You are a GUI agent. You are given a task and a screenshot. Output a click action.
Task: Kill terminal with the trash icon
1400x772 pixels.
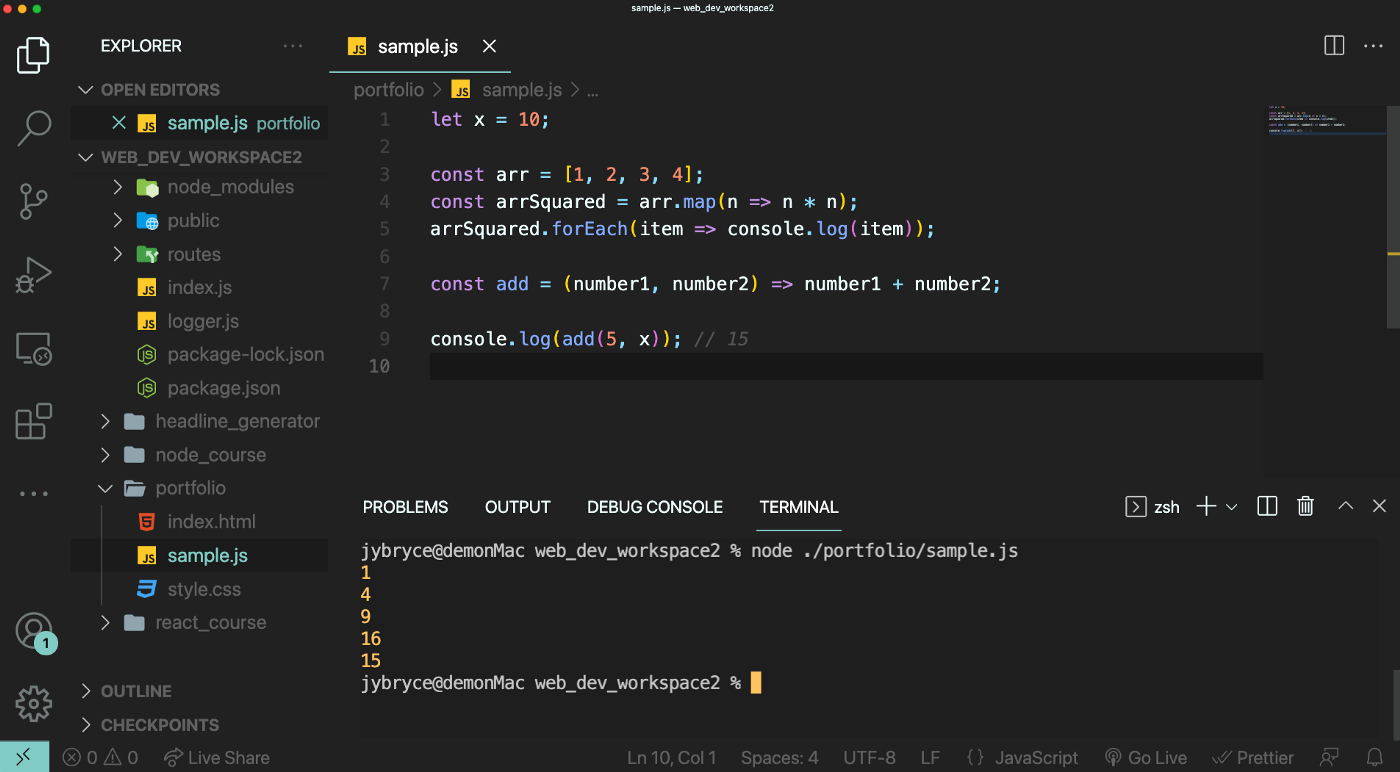click(1305, 506)
